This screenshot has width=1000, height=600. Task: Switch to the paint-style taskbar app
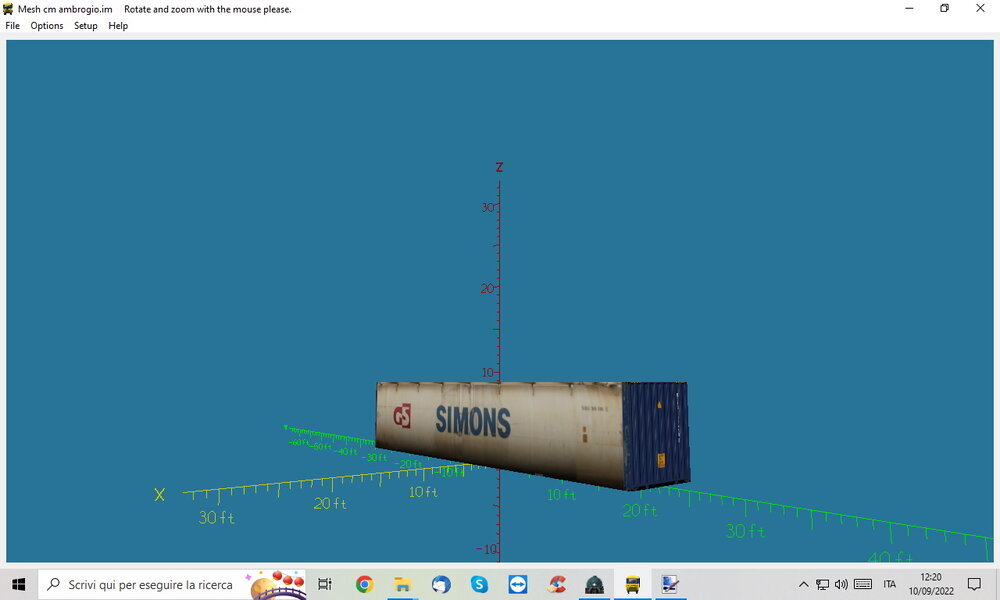pyautogui.click(x=670, y=584)
